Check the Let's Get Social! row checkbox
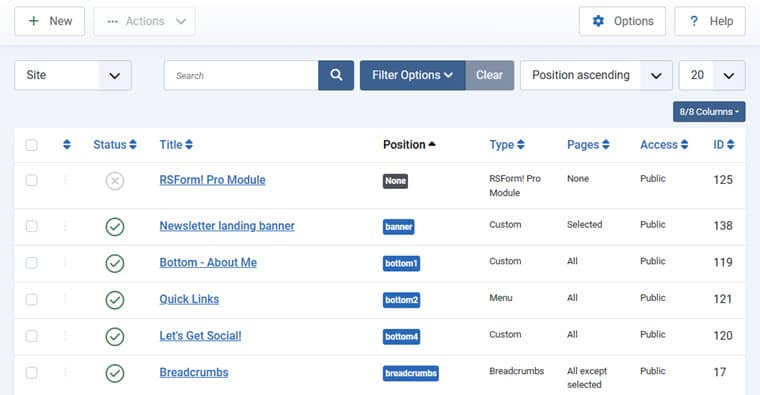Image resolution: width=760 pixels, height=395 pixels. coord(32,336)
